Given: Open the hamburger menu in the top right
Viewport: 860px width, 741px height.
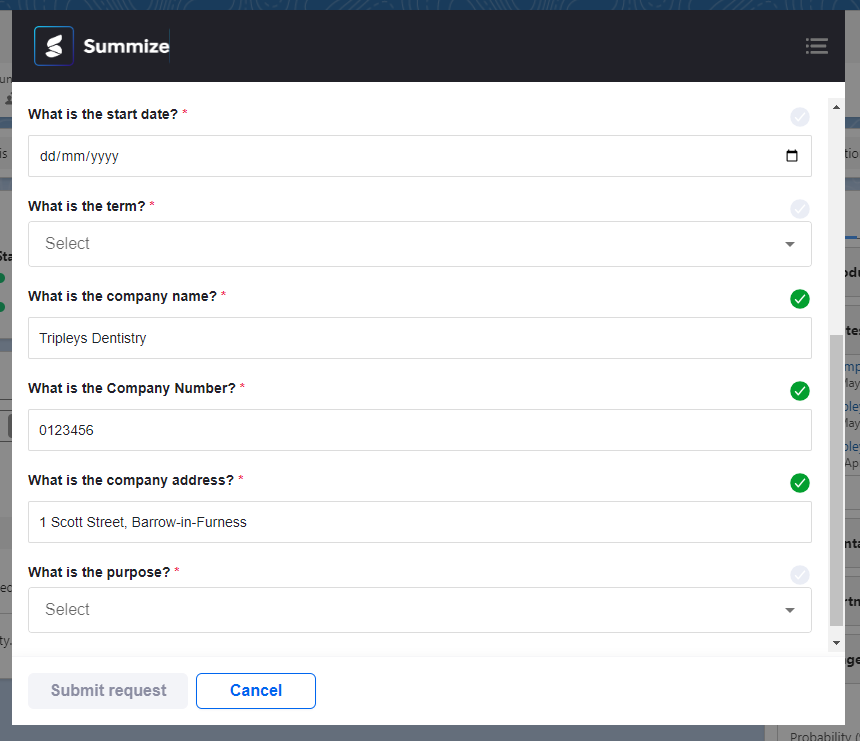Looking at the screenshot, I should coord(817,46).
